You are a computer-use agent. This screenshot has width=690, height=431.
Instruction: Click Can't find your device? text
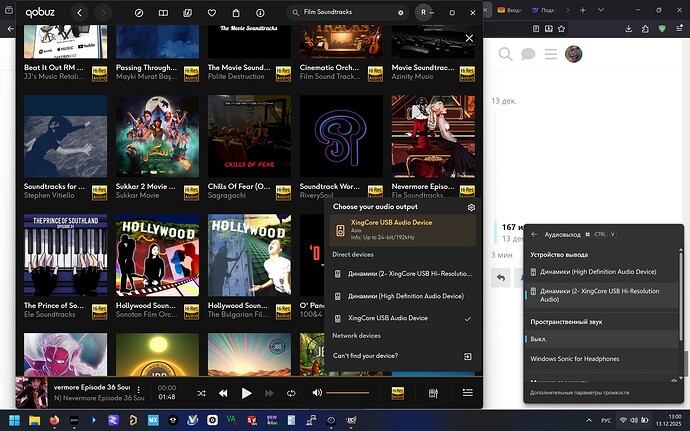365,356
